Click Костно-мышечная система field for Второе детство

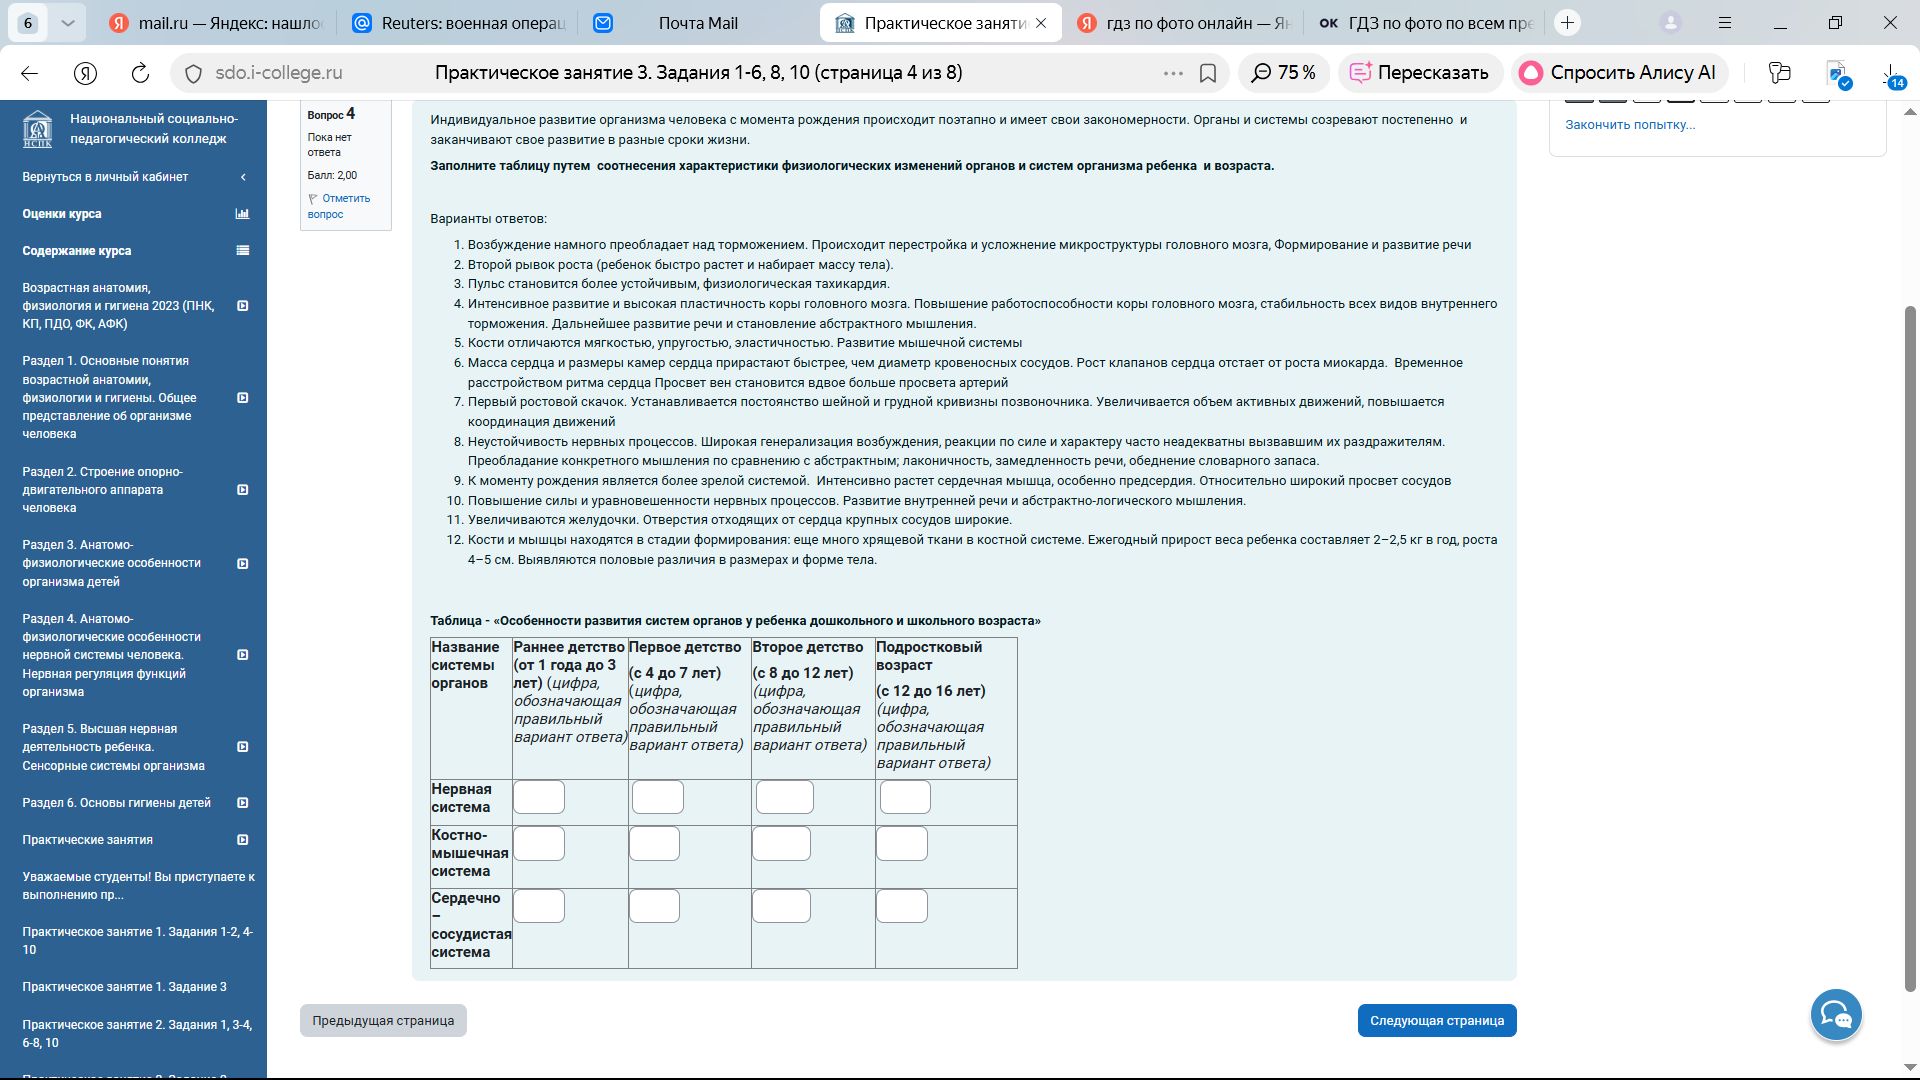(781, 844)
